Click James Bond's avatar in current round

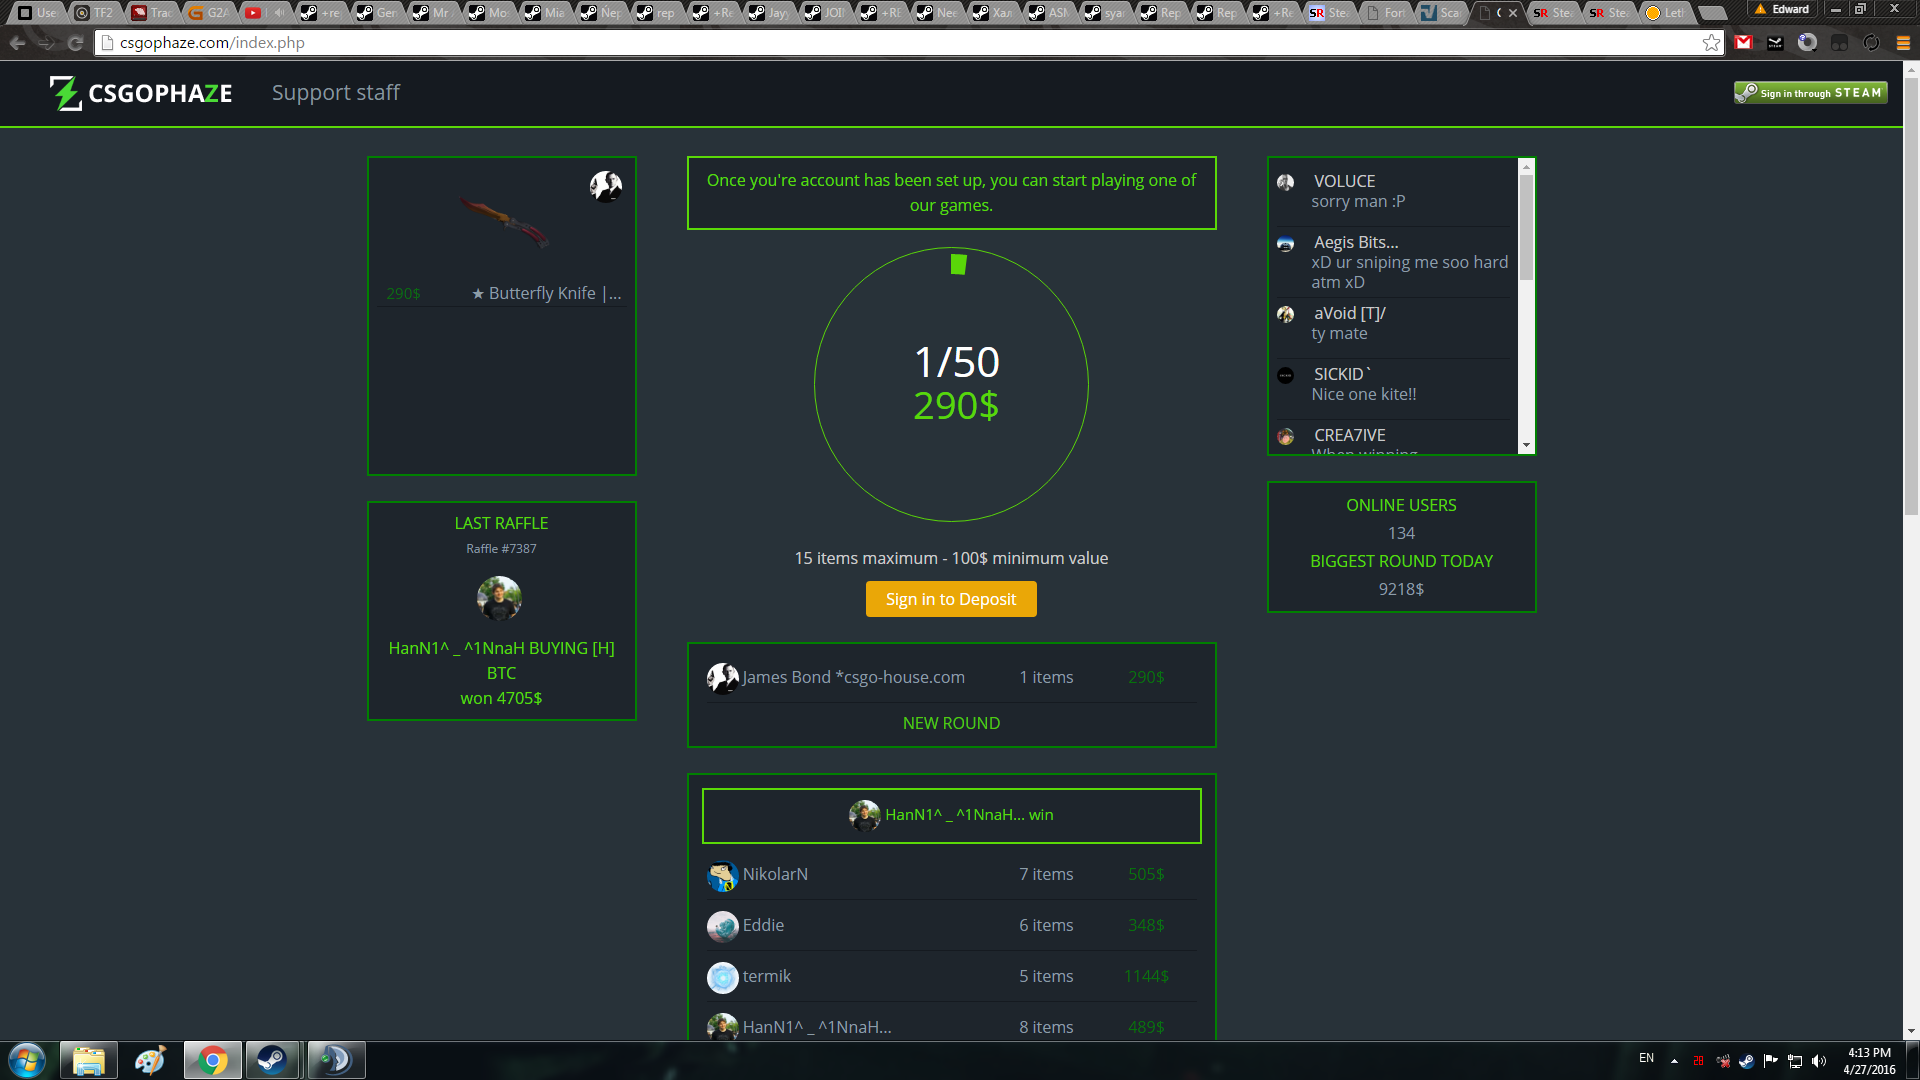[722, 678]
